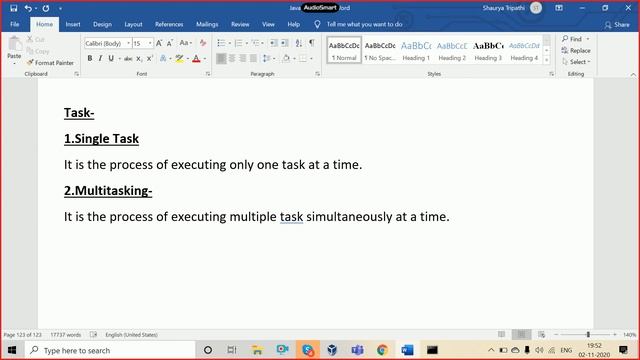
Task: Toggle paragraph marks display
Action: pos(312,43)
